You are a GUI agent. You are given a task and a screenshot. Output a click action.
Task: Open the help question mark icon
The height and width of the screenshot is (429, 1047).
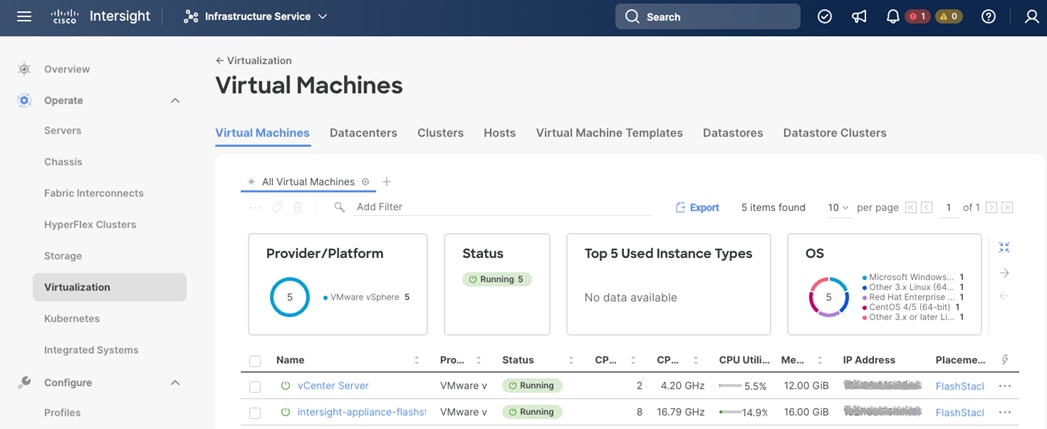coord(989,17)
